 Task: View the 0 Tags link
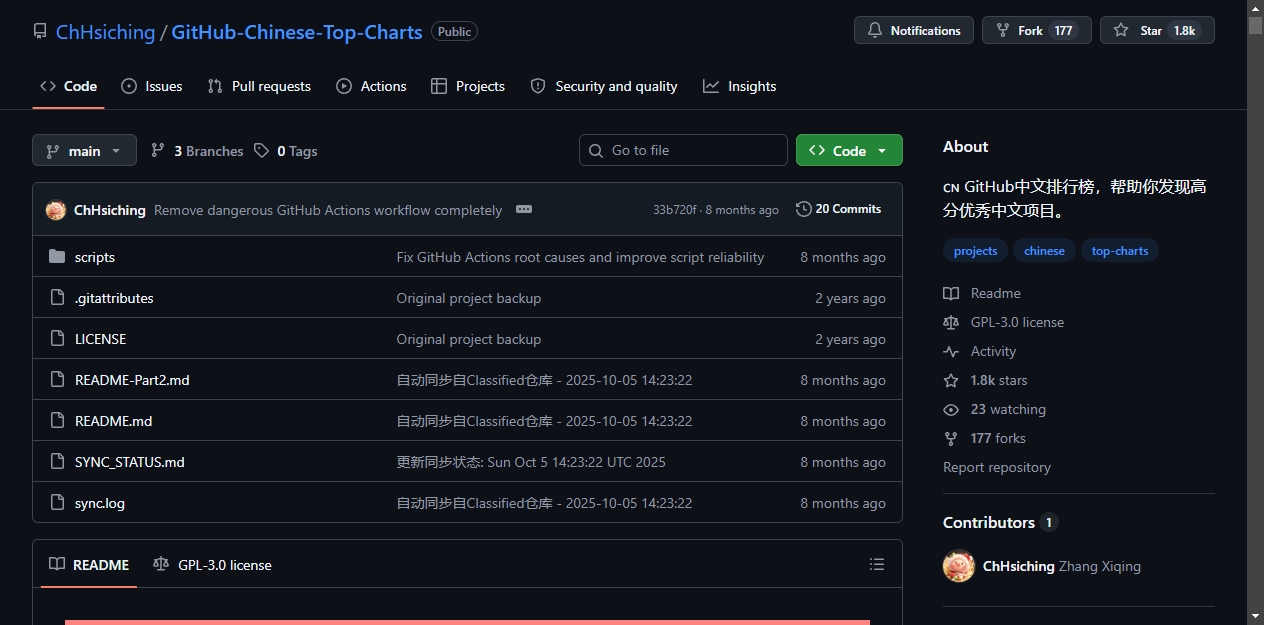(286, 151)
